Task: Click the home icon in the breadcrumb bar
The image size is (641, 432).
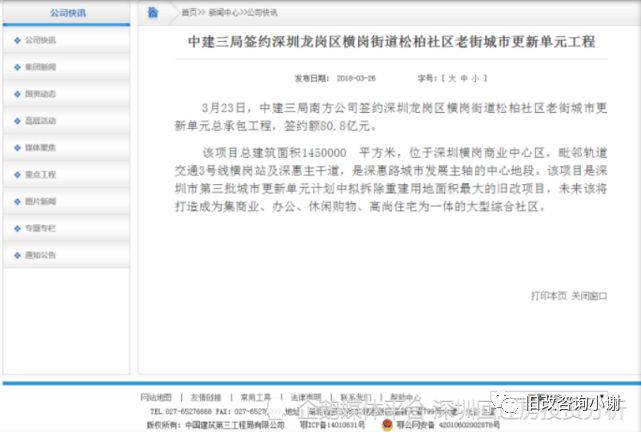Action: click(152, 12)
